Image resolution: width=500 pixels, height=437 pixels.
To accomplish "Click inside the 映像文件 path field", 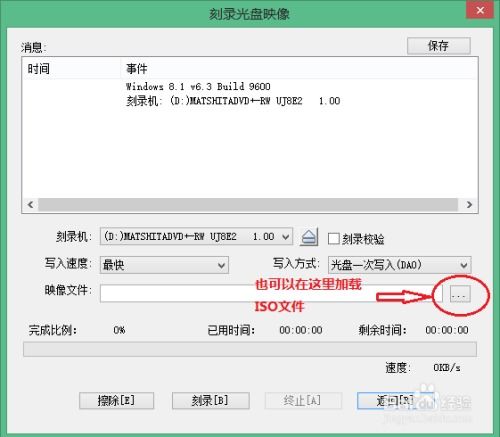I will click(271, 294).
